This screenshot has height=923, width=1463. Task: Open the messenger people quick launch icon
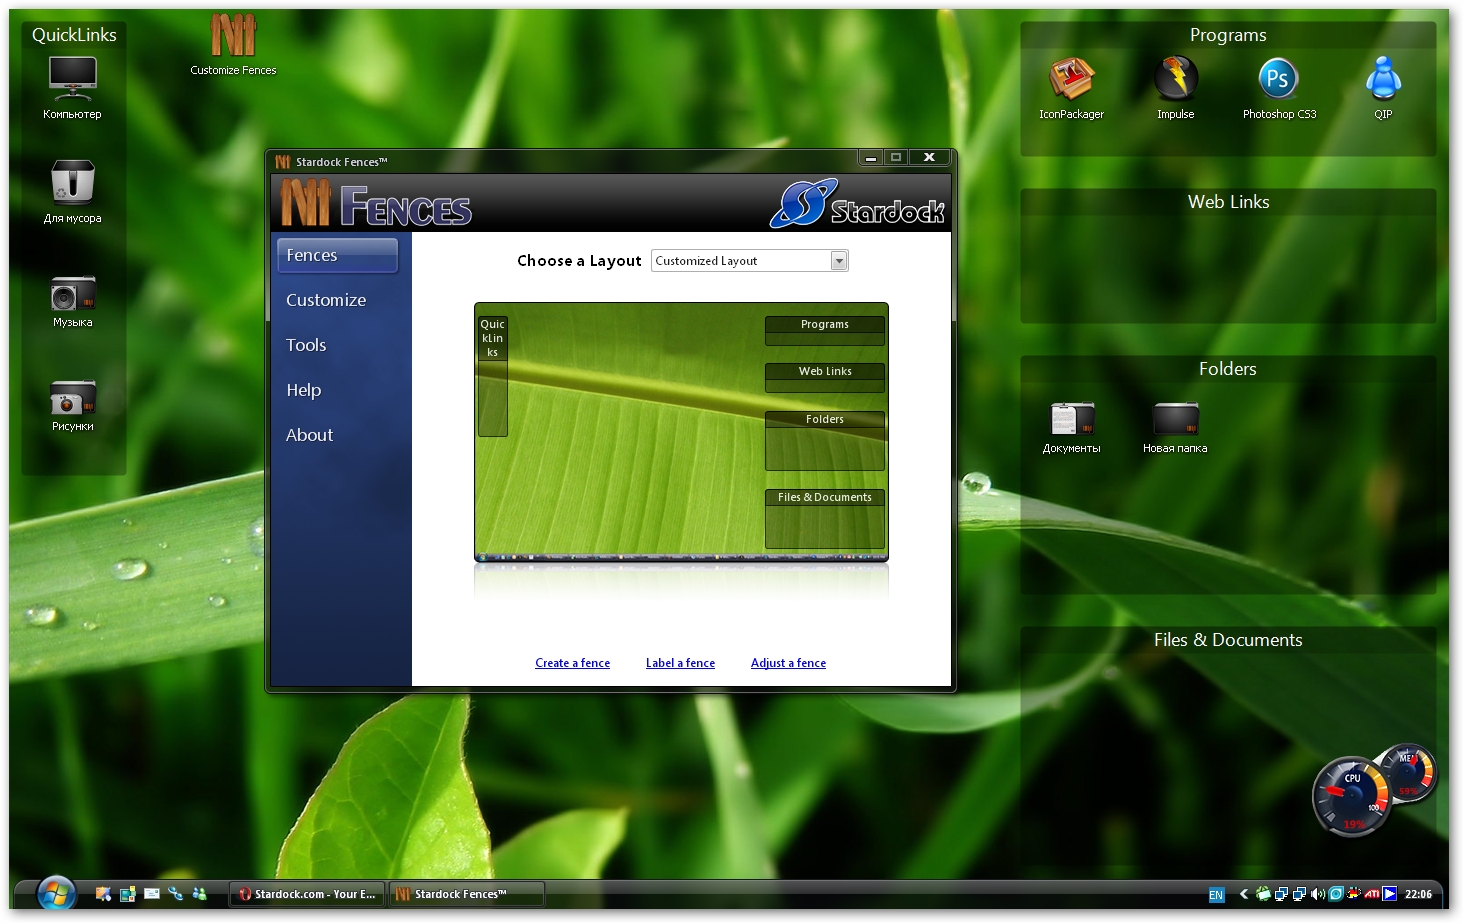(199, 894)
